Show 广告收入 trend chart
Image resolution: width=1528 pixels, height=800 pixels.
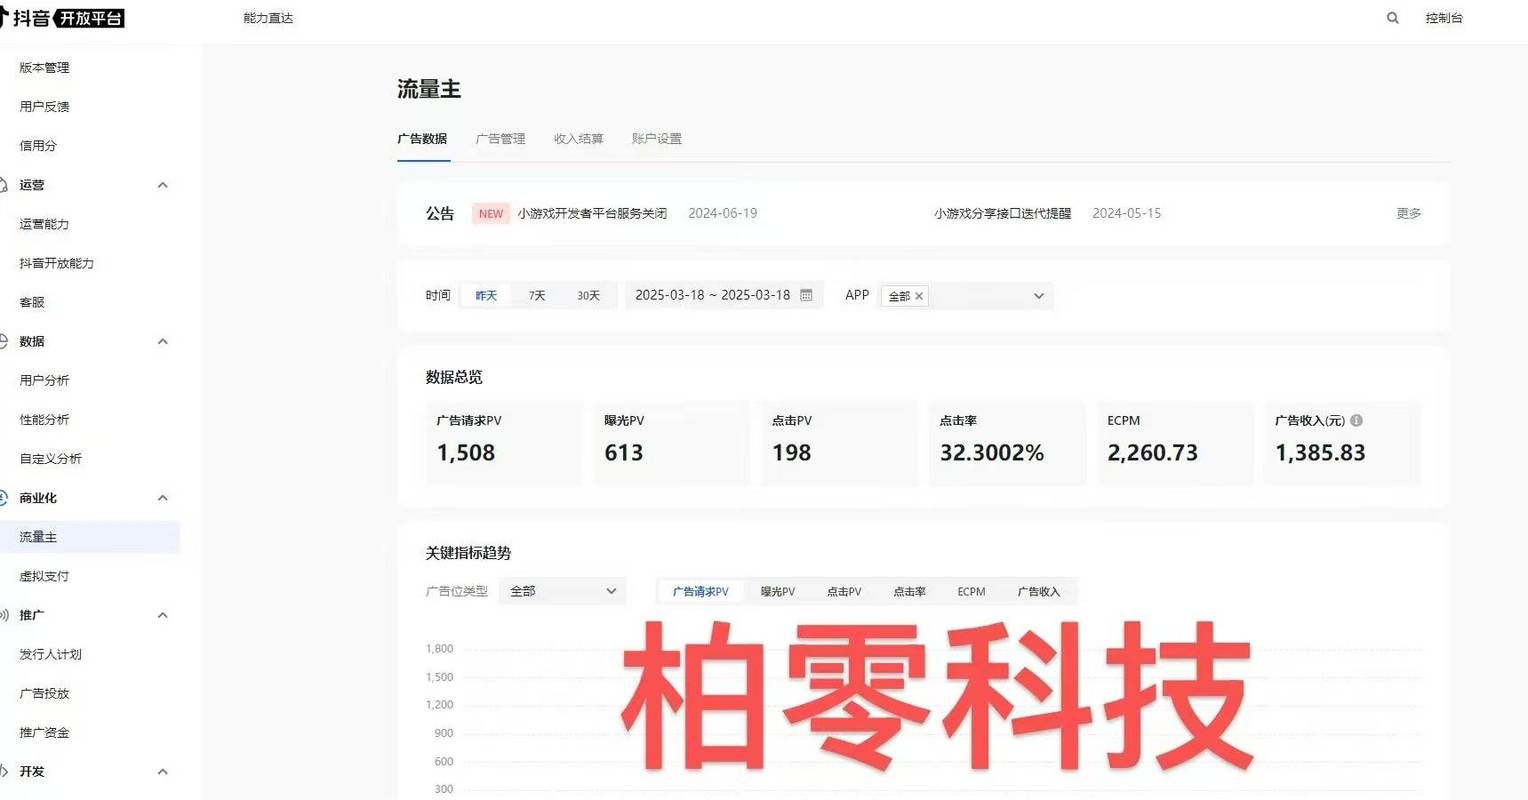coord(1039,592)
